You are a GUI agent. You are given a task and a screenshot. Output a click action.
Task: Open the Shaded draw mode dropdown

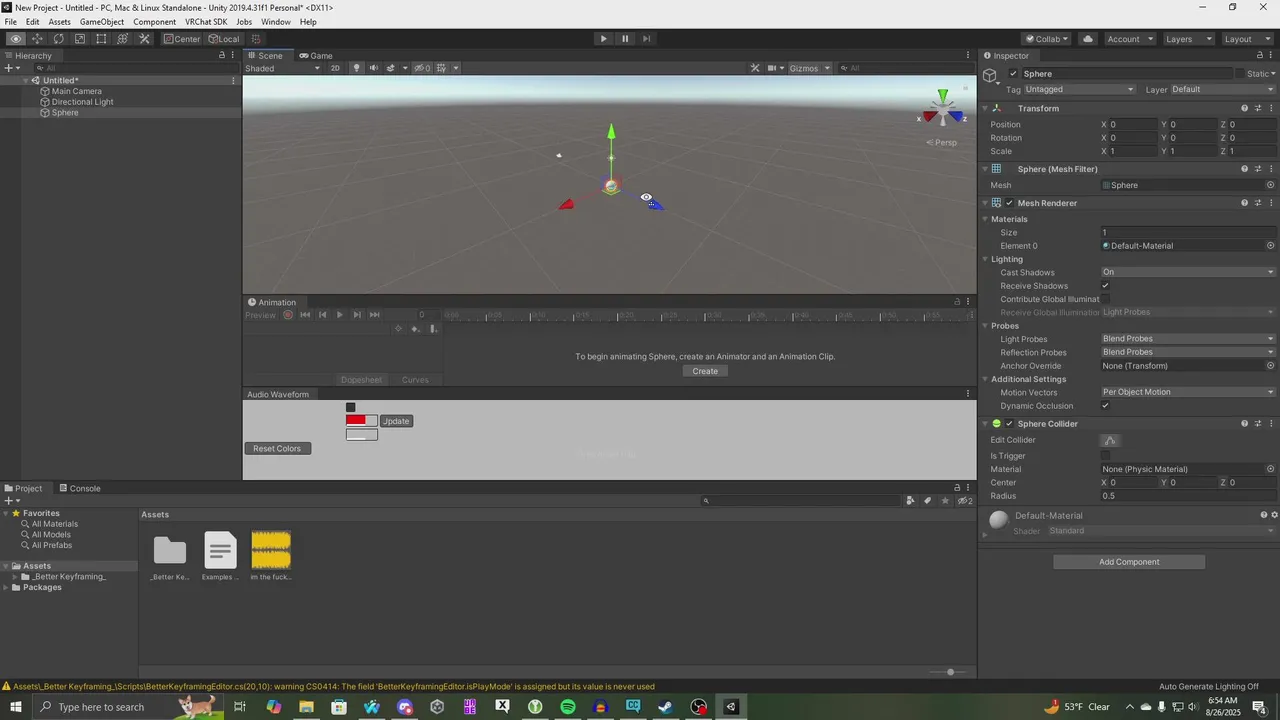tap(283, 68)
